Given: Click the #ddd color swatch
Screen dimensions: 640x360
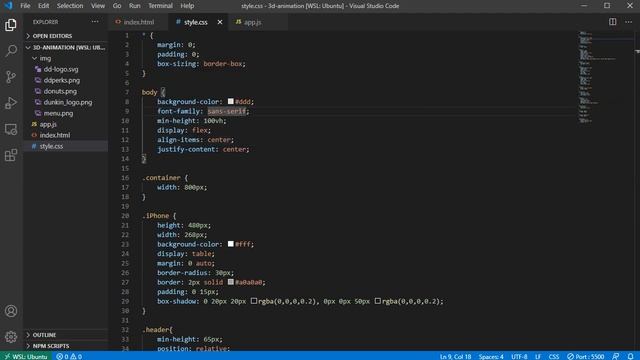Looking at the screenshot, I should pyautogui.click(x=231, y=101).
